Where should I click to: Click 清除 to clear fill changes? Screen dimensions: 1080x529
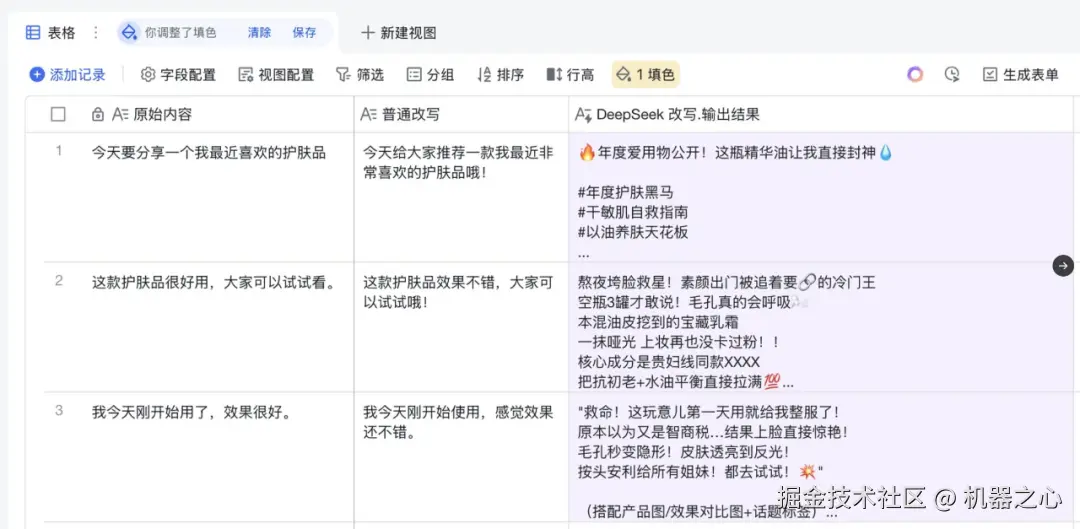pos(259,32)
